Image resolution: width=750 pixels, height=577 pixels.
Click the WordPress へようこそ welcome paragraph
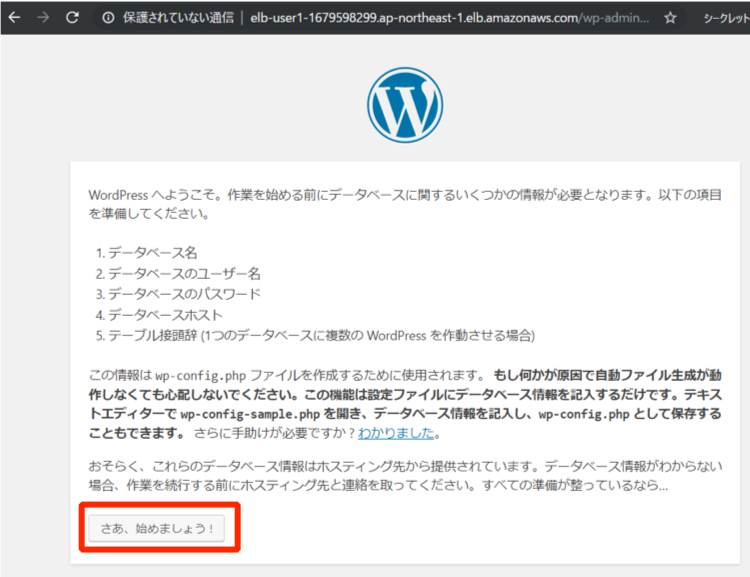coord(405,204)
